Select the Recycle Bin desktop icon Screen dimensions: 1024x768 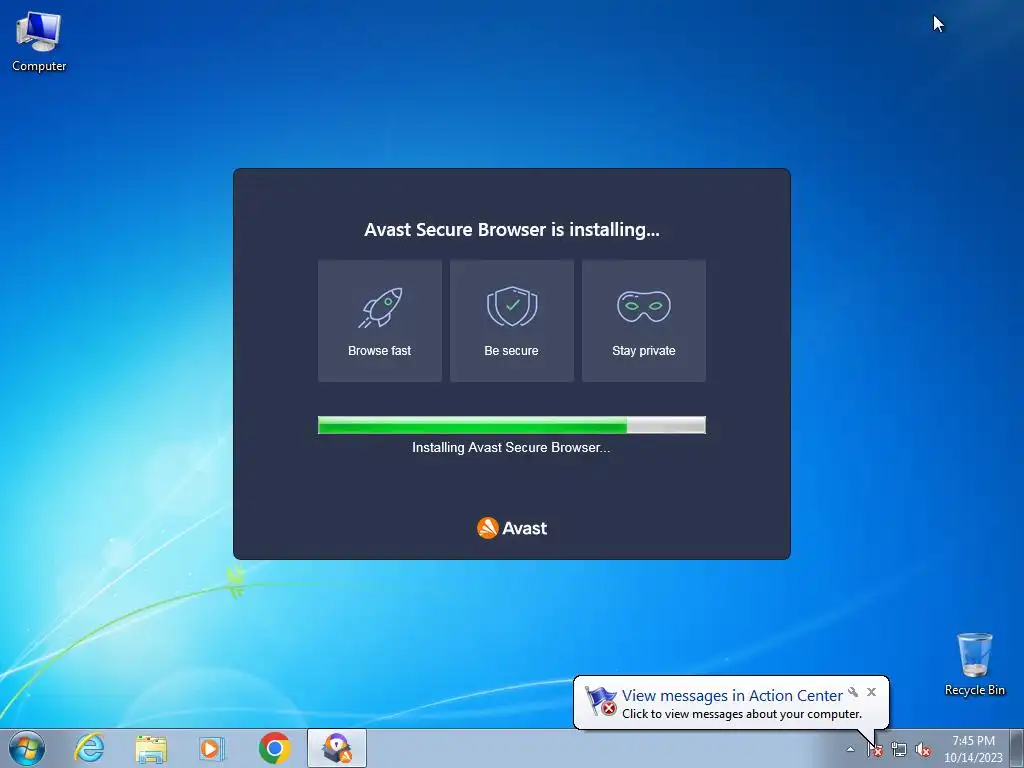[x=974, y=664]
